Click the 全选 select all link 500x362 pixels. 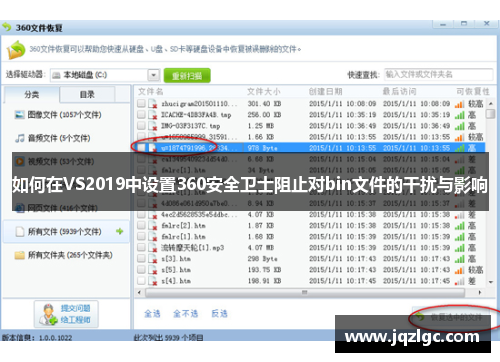(x=152, y=313)
